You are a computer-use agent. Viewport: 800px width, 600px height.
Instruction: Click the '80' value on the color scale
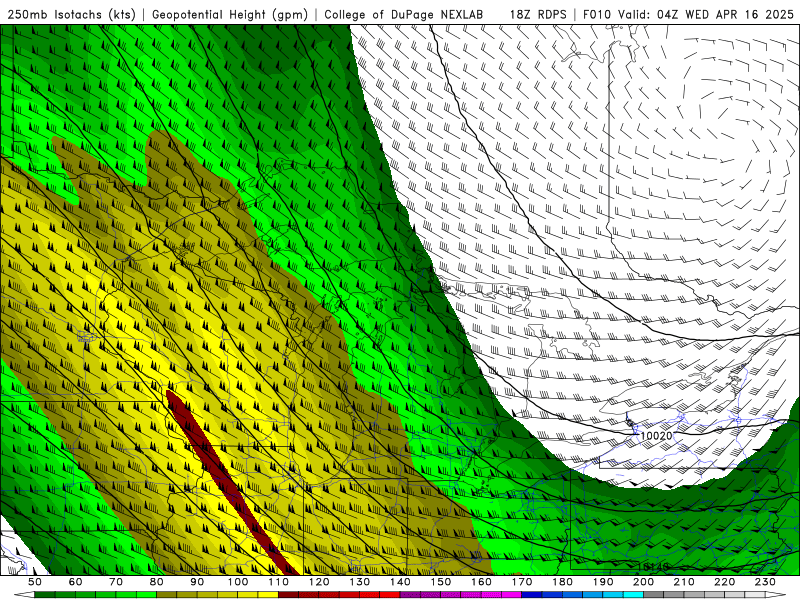point(157,582)
